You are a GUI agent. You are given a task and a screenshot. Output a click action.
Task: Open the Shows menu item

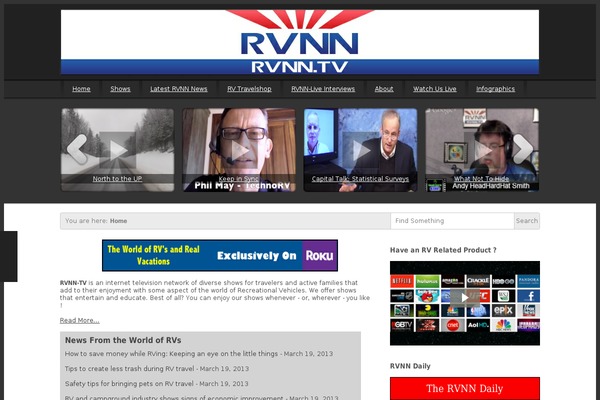pyautogui.click(x=120, y=89)
